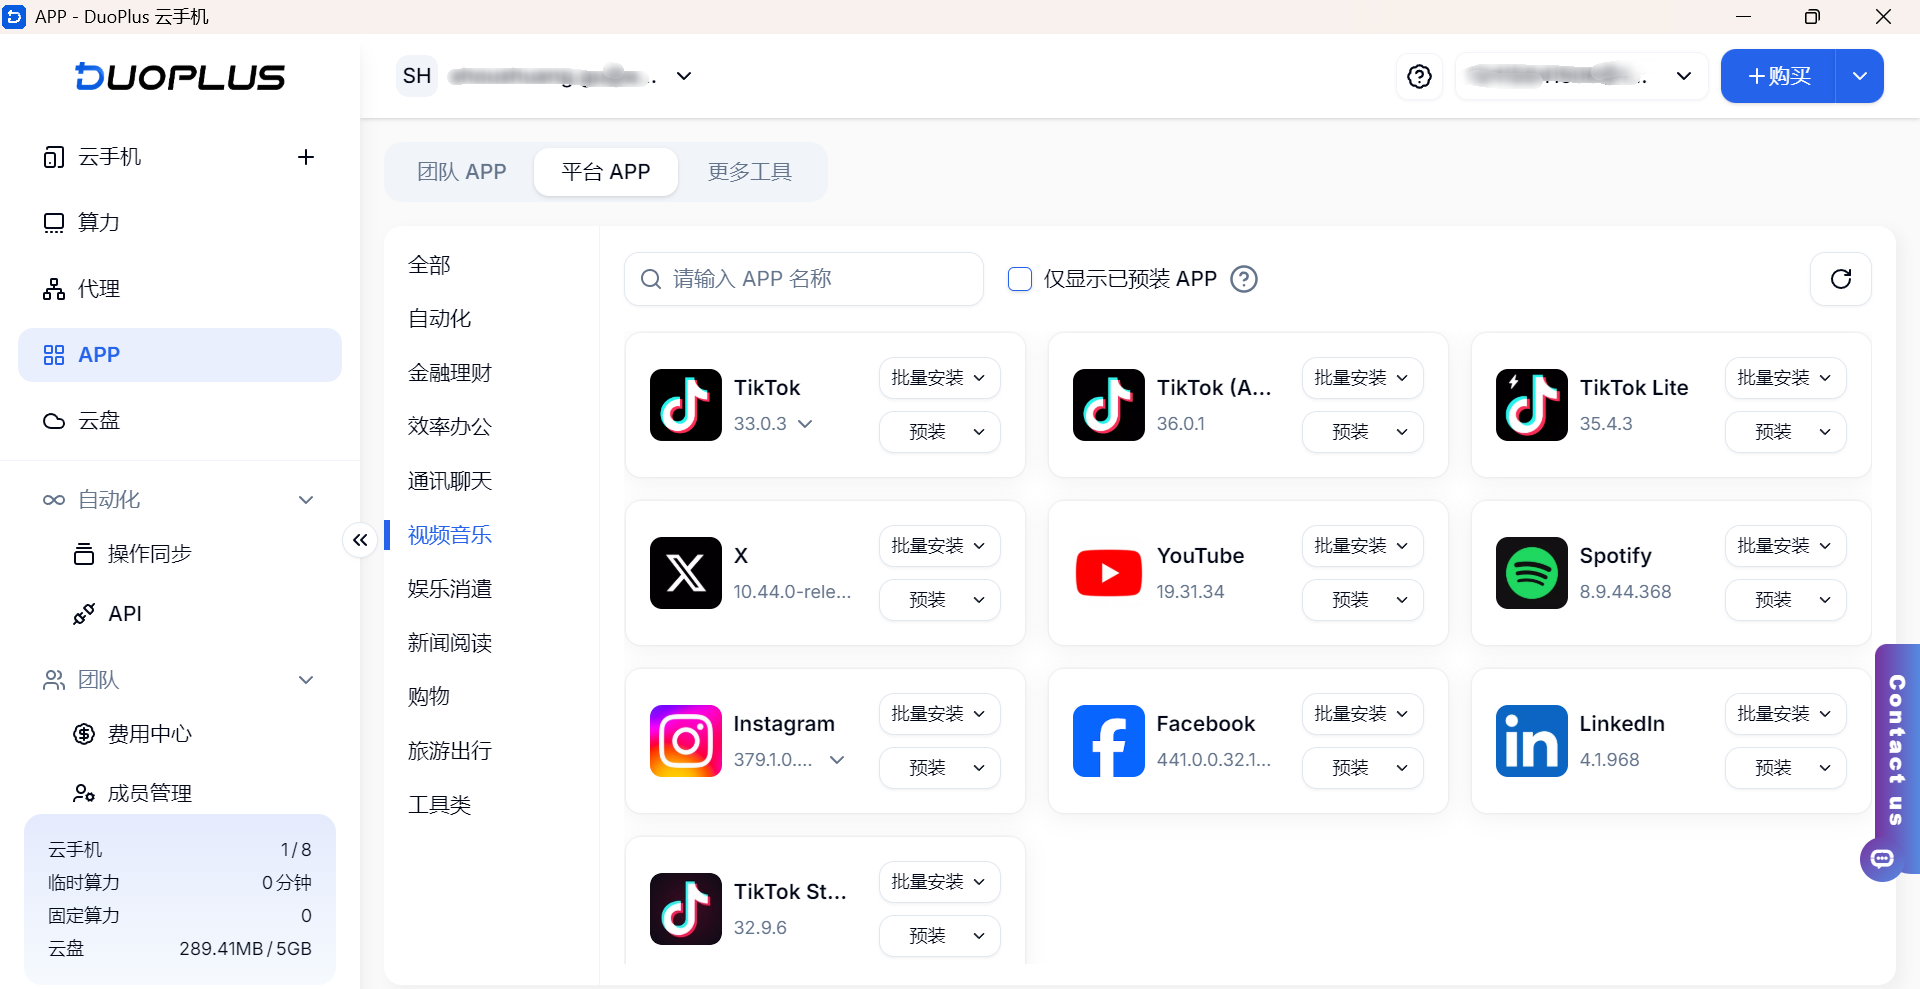Select the 视频音乐 category
Screen dimensions: 1920x989
pos(450,535)
